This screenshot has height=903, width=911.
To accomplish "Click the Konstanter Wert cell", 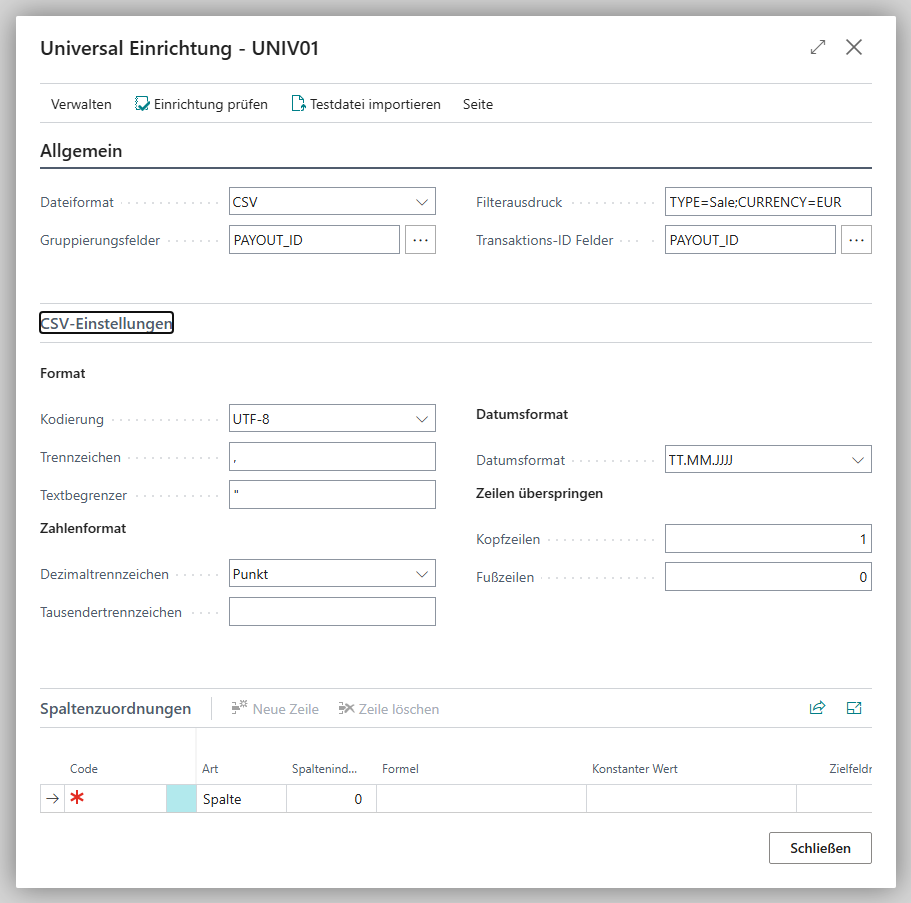I will [x=691, y=798].
